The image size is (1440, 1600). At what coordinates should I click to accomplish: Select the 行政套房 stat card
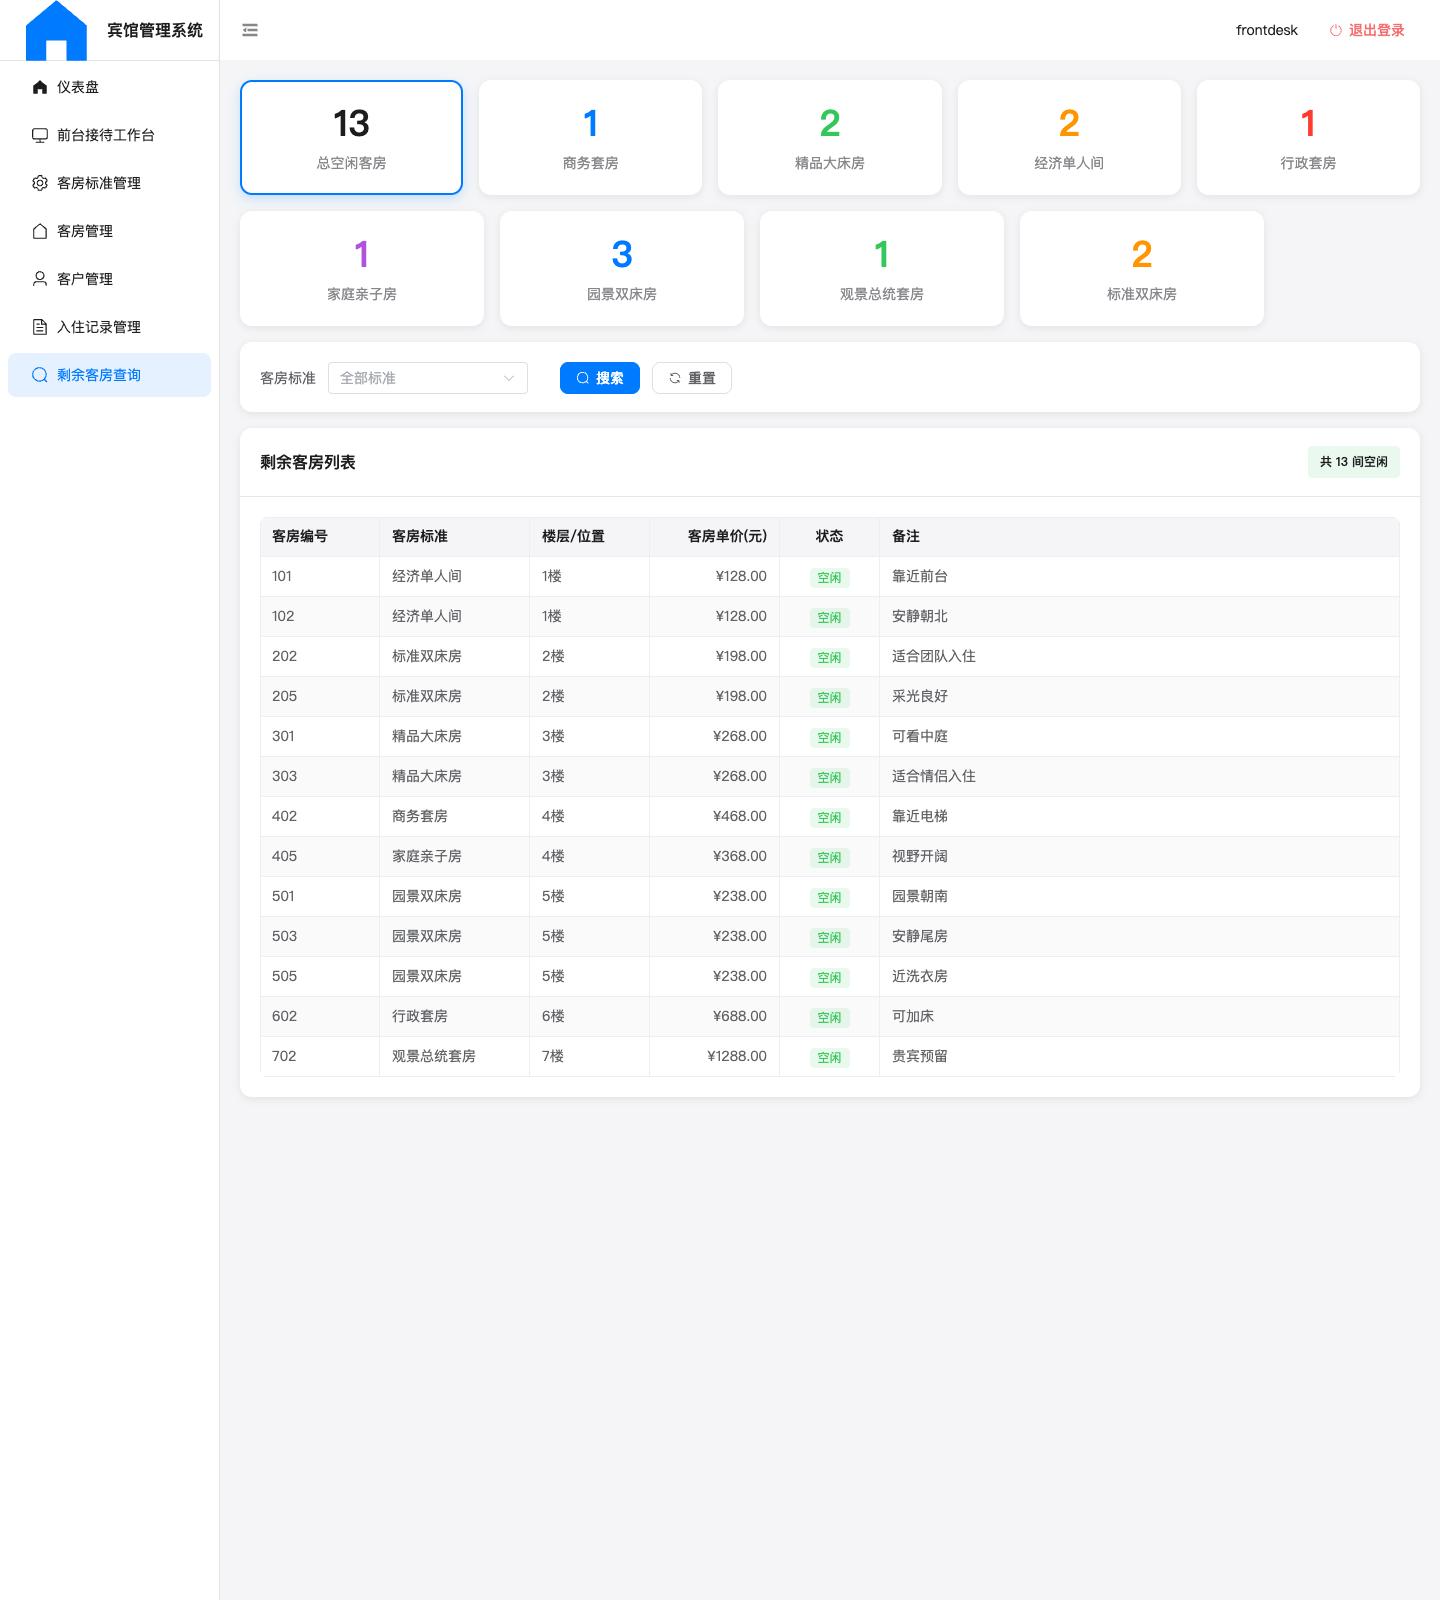[1308, 137]
